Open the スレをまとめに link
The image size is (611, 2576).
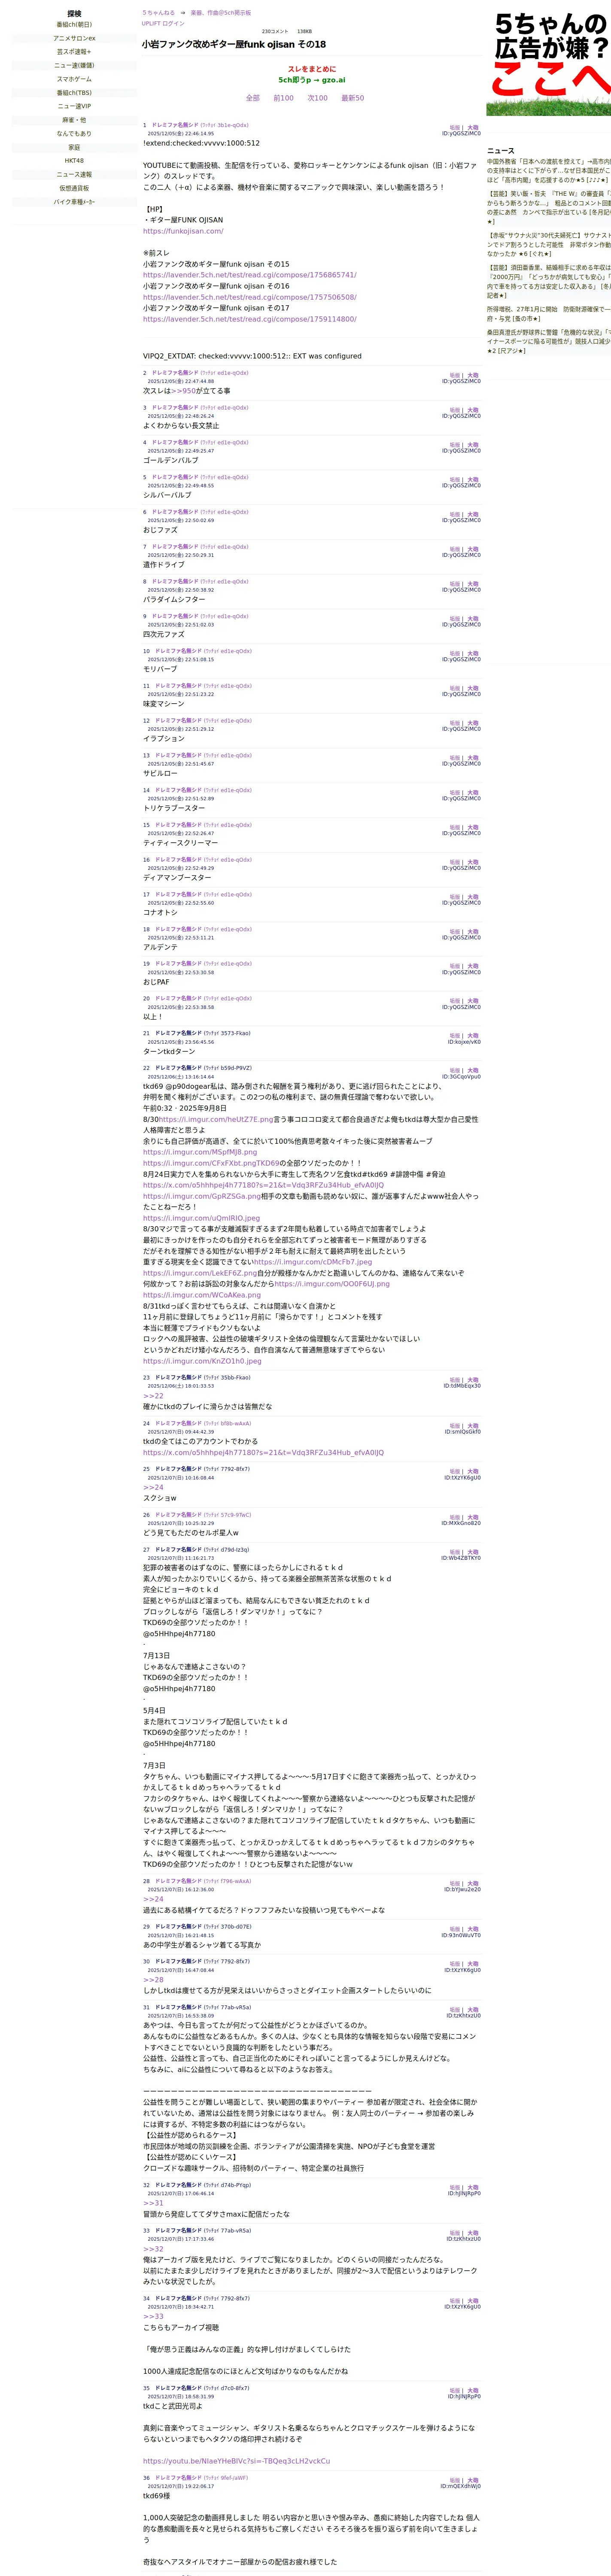point(312,69)
